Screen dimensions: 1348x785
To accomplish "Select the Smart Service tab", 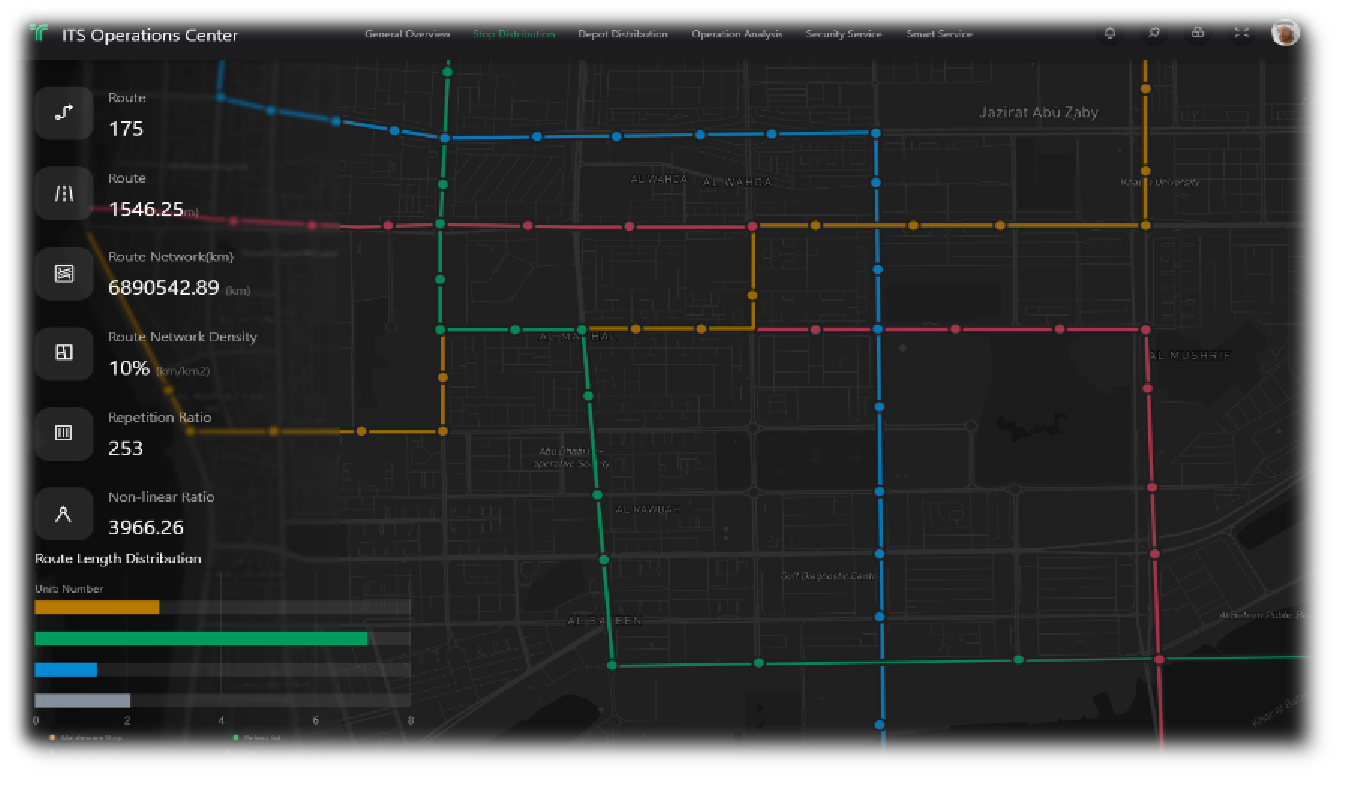I will point(939,34).
